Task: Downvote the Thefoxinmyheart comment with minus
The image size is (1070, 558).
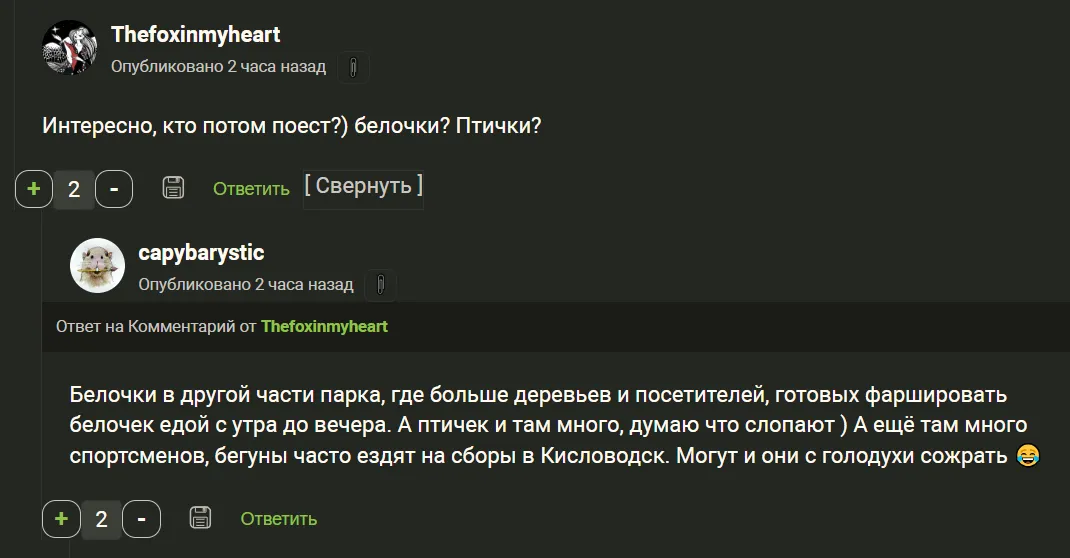Action: 114,188
